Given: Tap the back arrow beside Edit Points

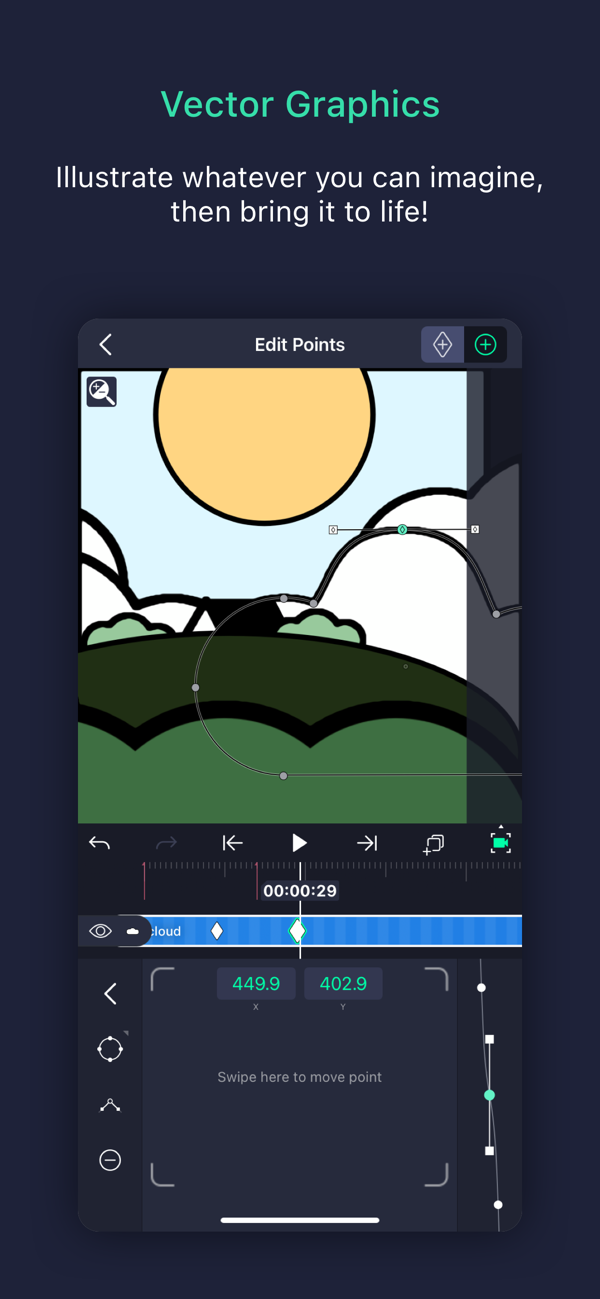Looking at the screenshot, I should 106,345.
